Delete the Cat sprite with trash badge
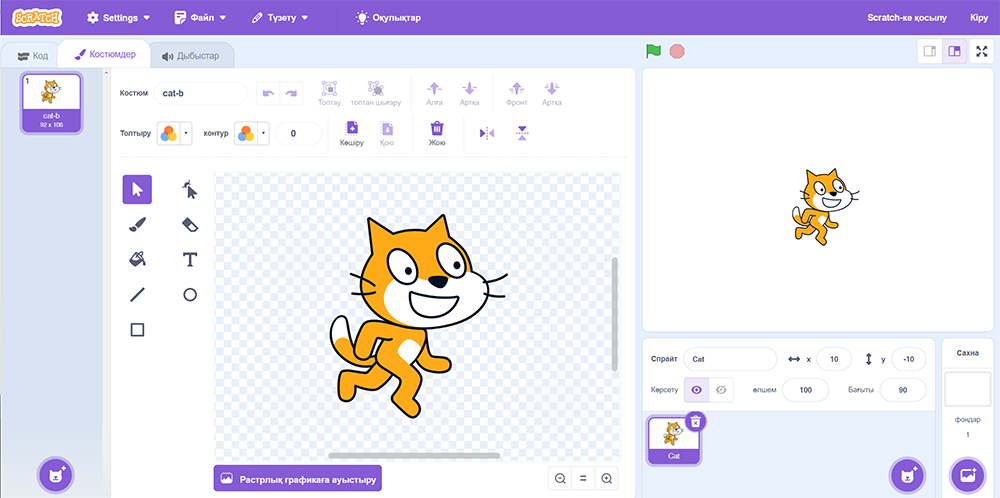 click(x=696, y=421)
